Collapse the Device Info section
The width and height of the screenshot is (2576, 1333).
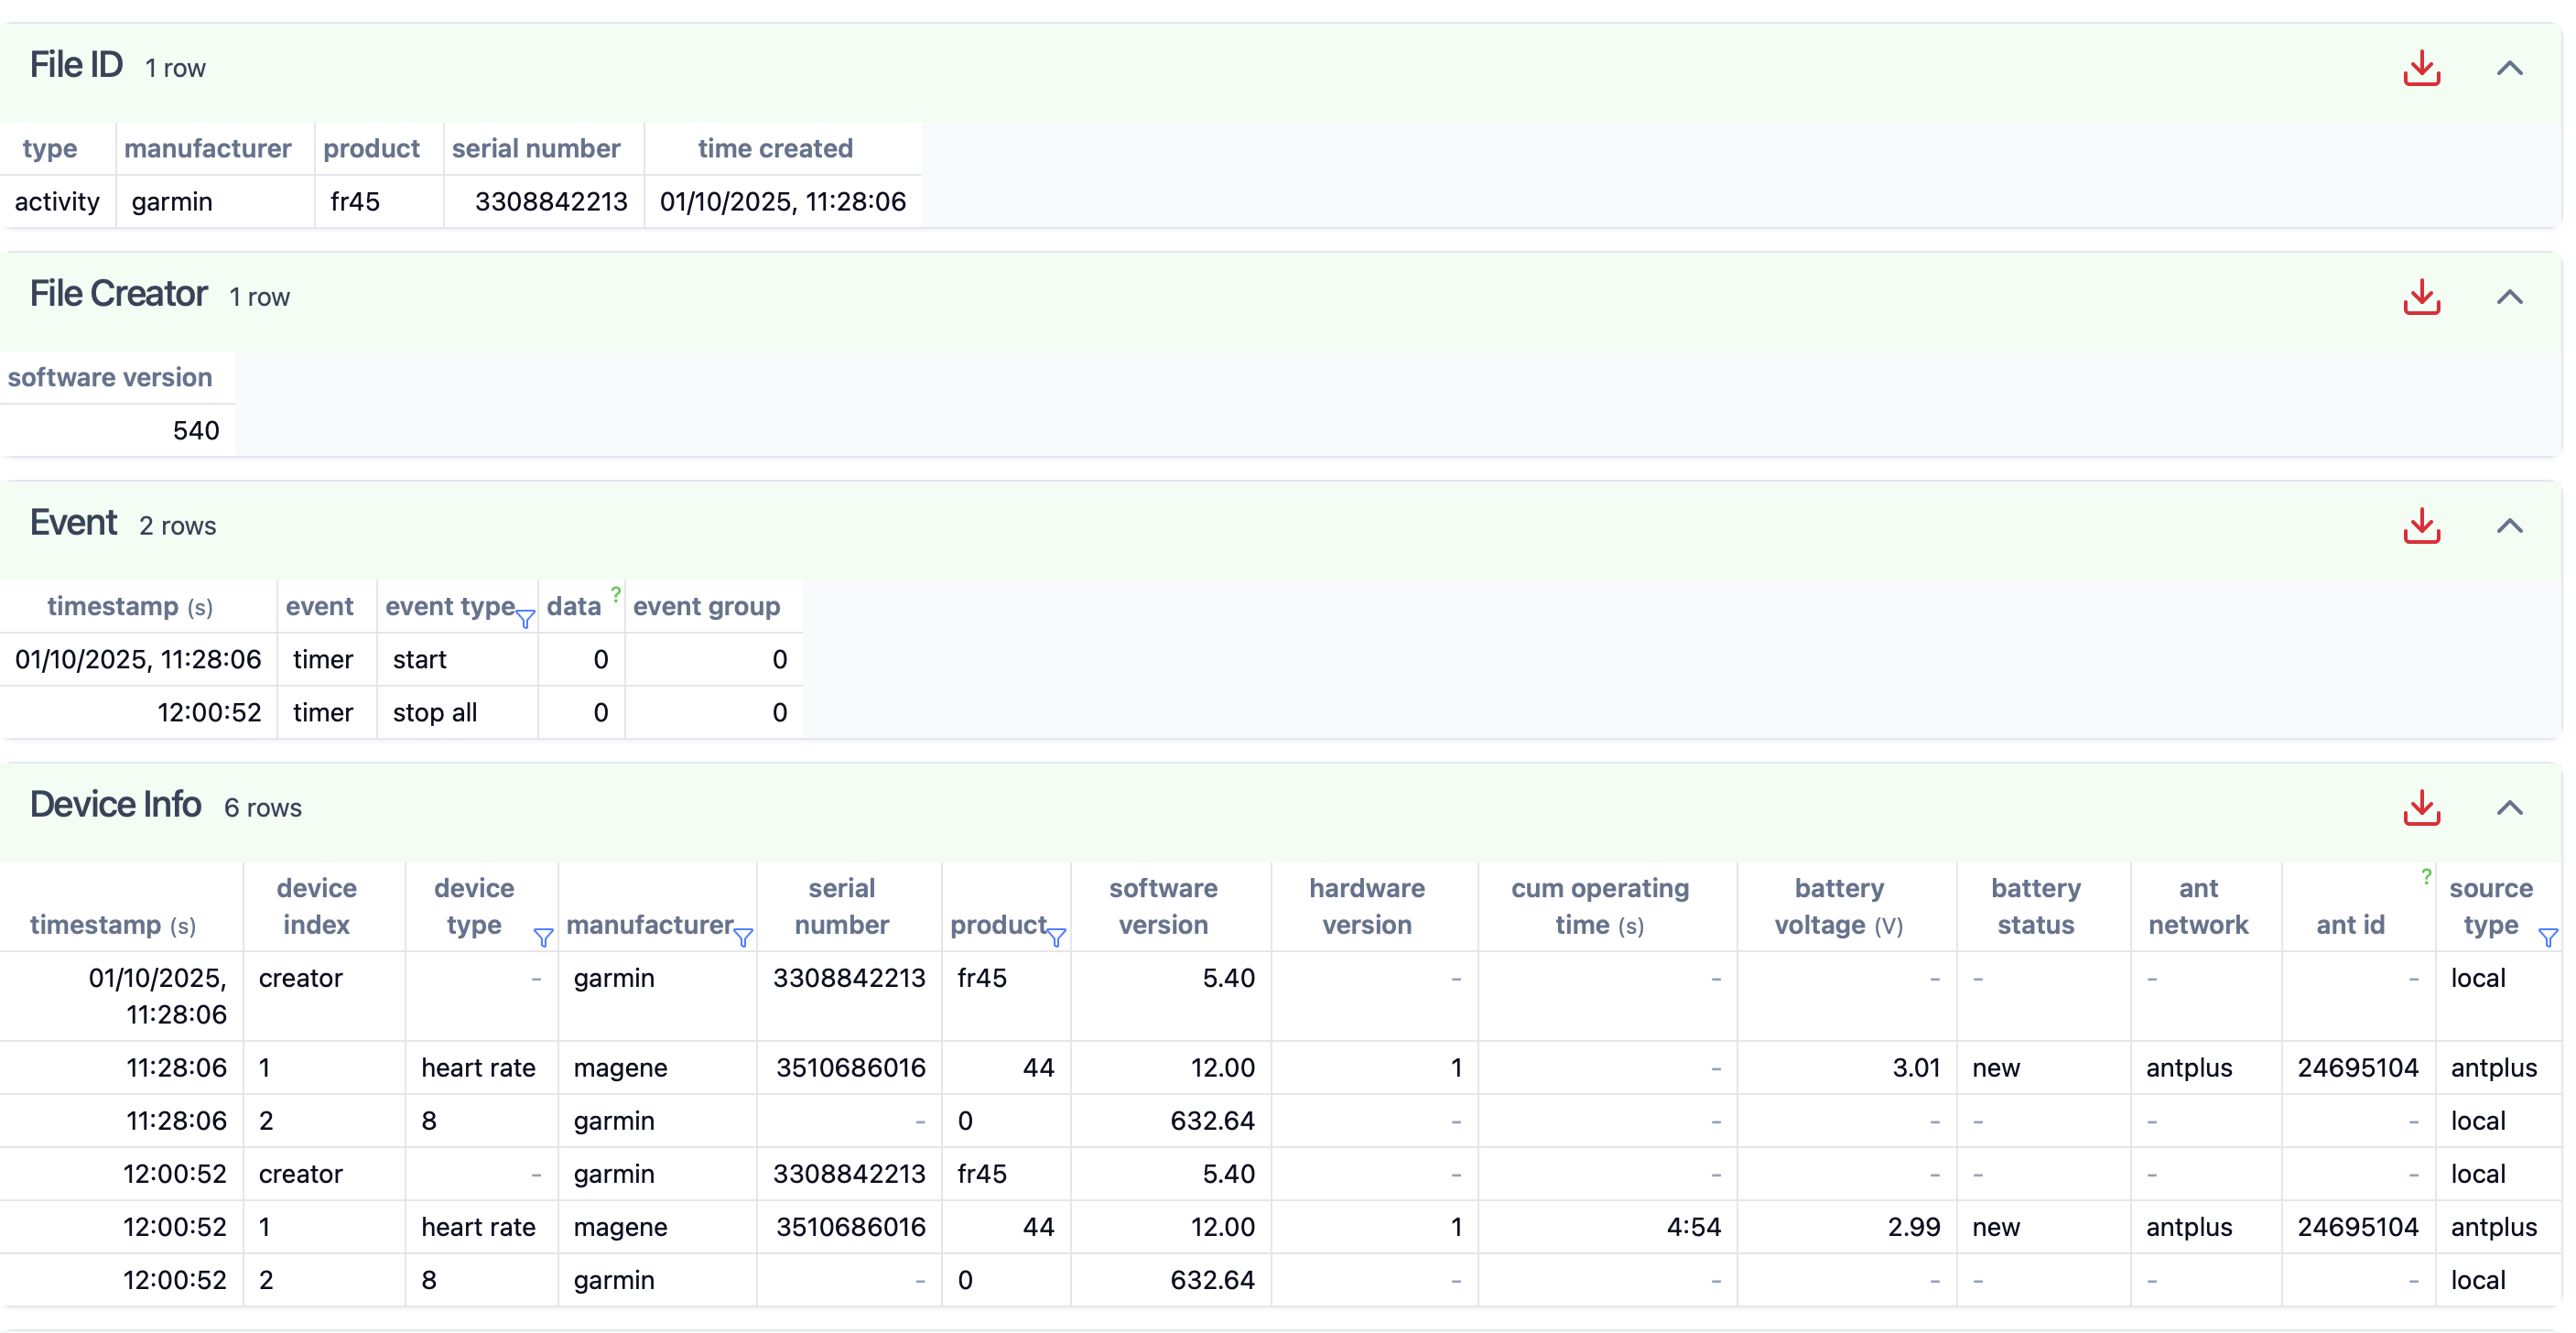[2509, 808]
